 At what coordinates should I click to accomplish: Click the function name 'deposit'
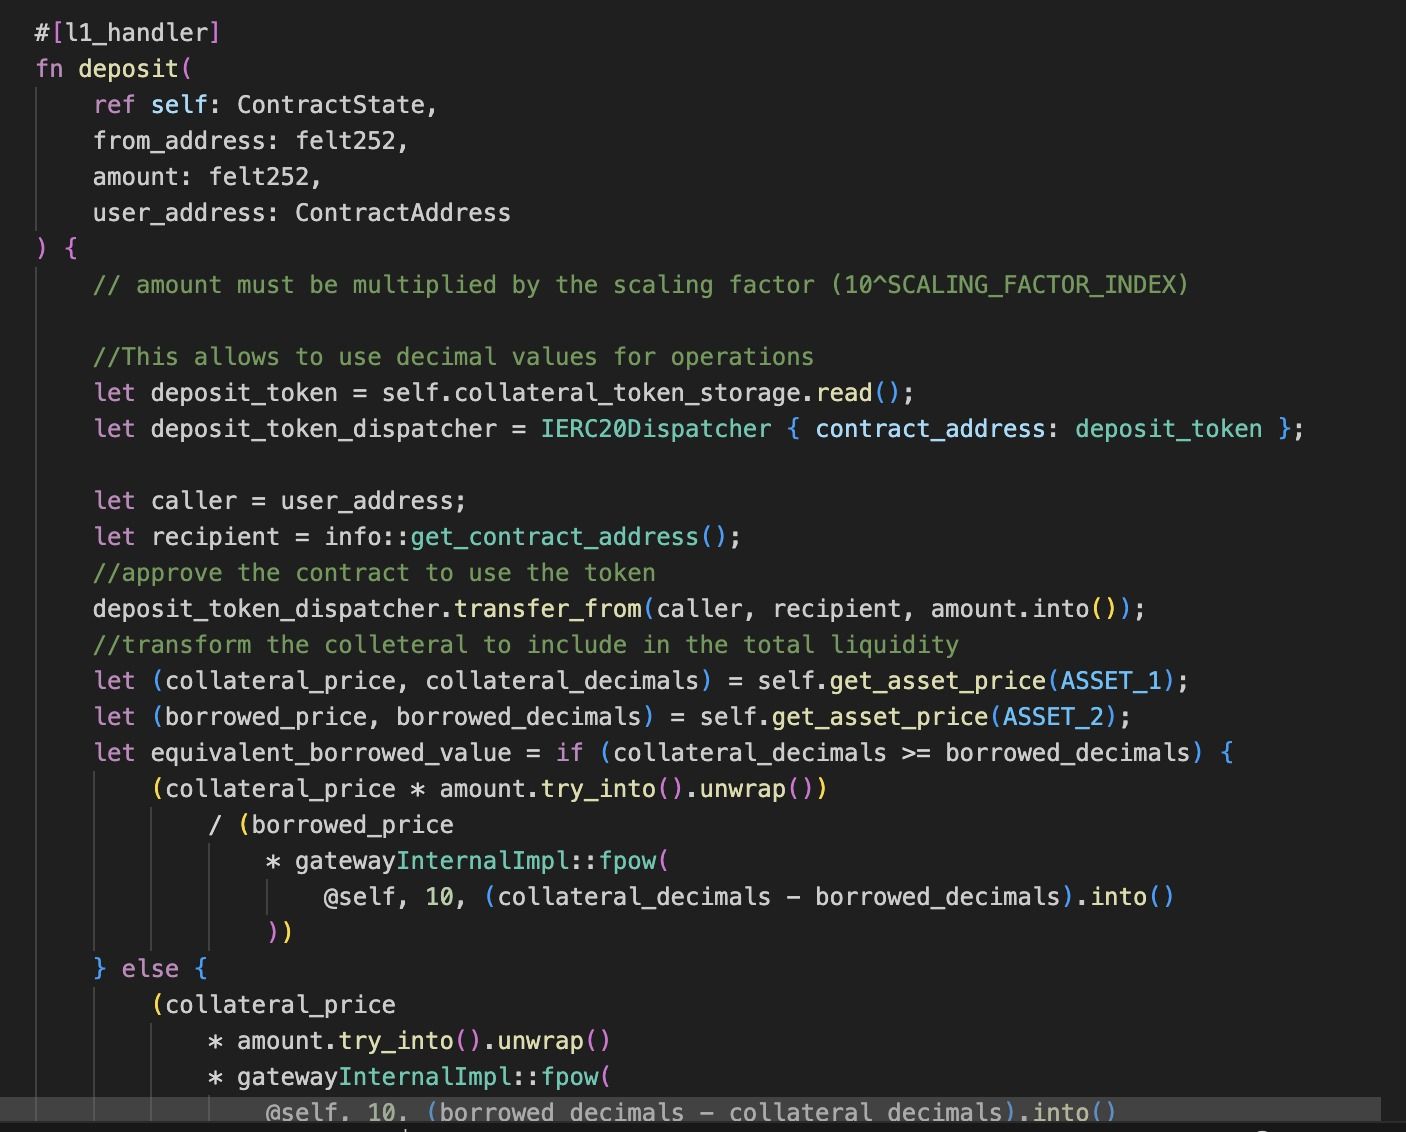[x=128, y=69]
